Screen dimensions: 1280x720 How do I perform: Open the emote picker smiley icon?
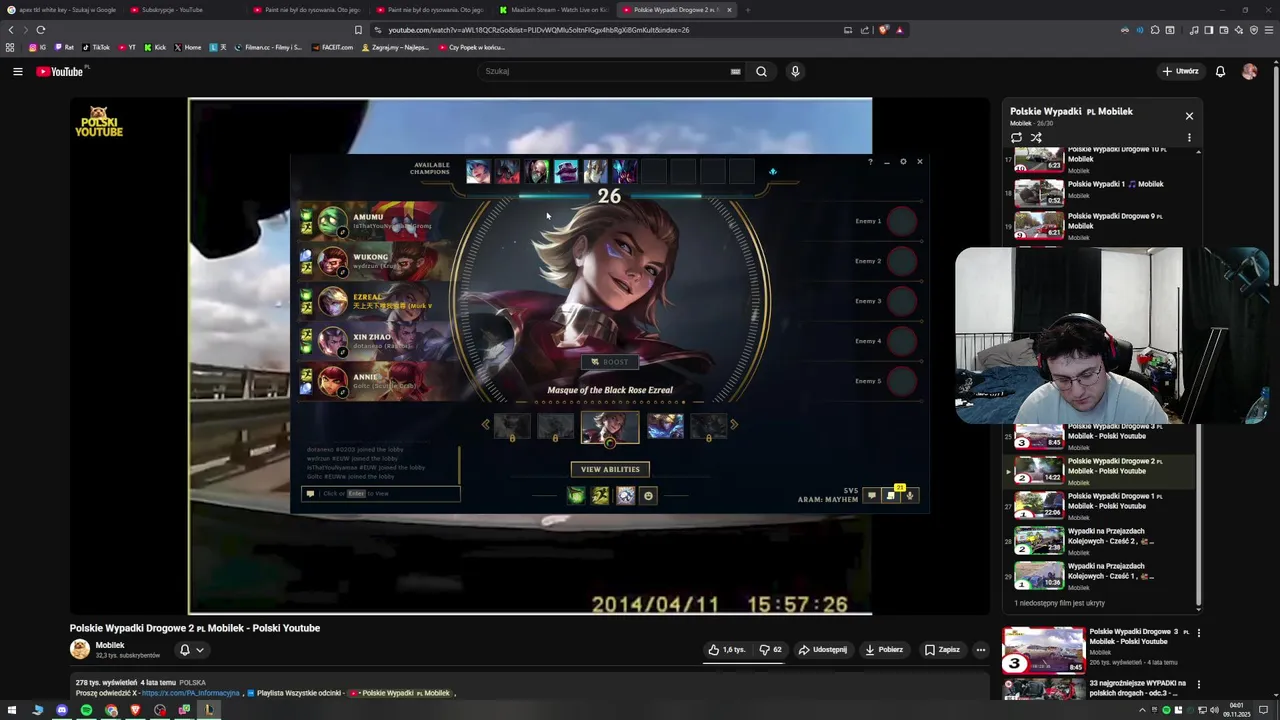(x=648, y=495)
